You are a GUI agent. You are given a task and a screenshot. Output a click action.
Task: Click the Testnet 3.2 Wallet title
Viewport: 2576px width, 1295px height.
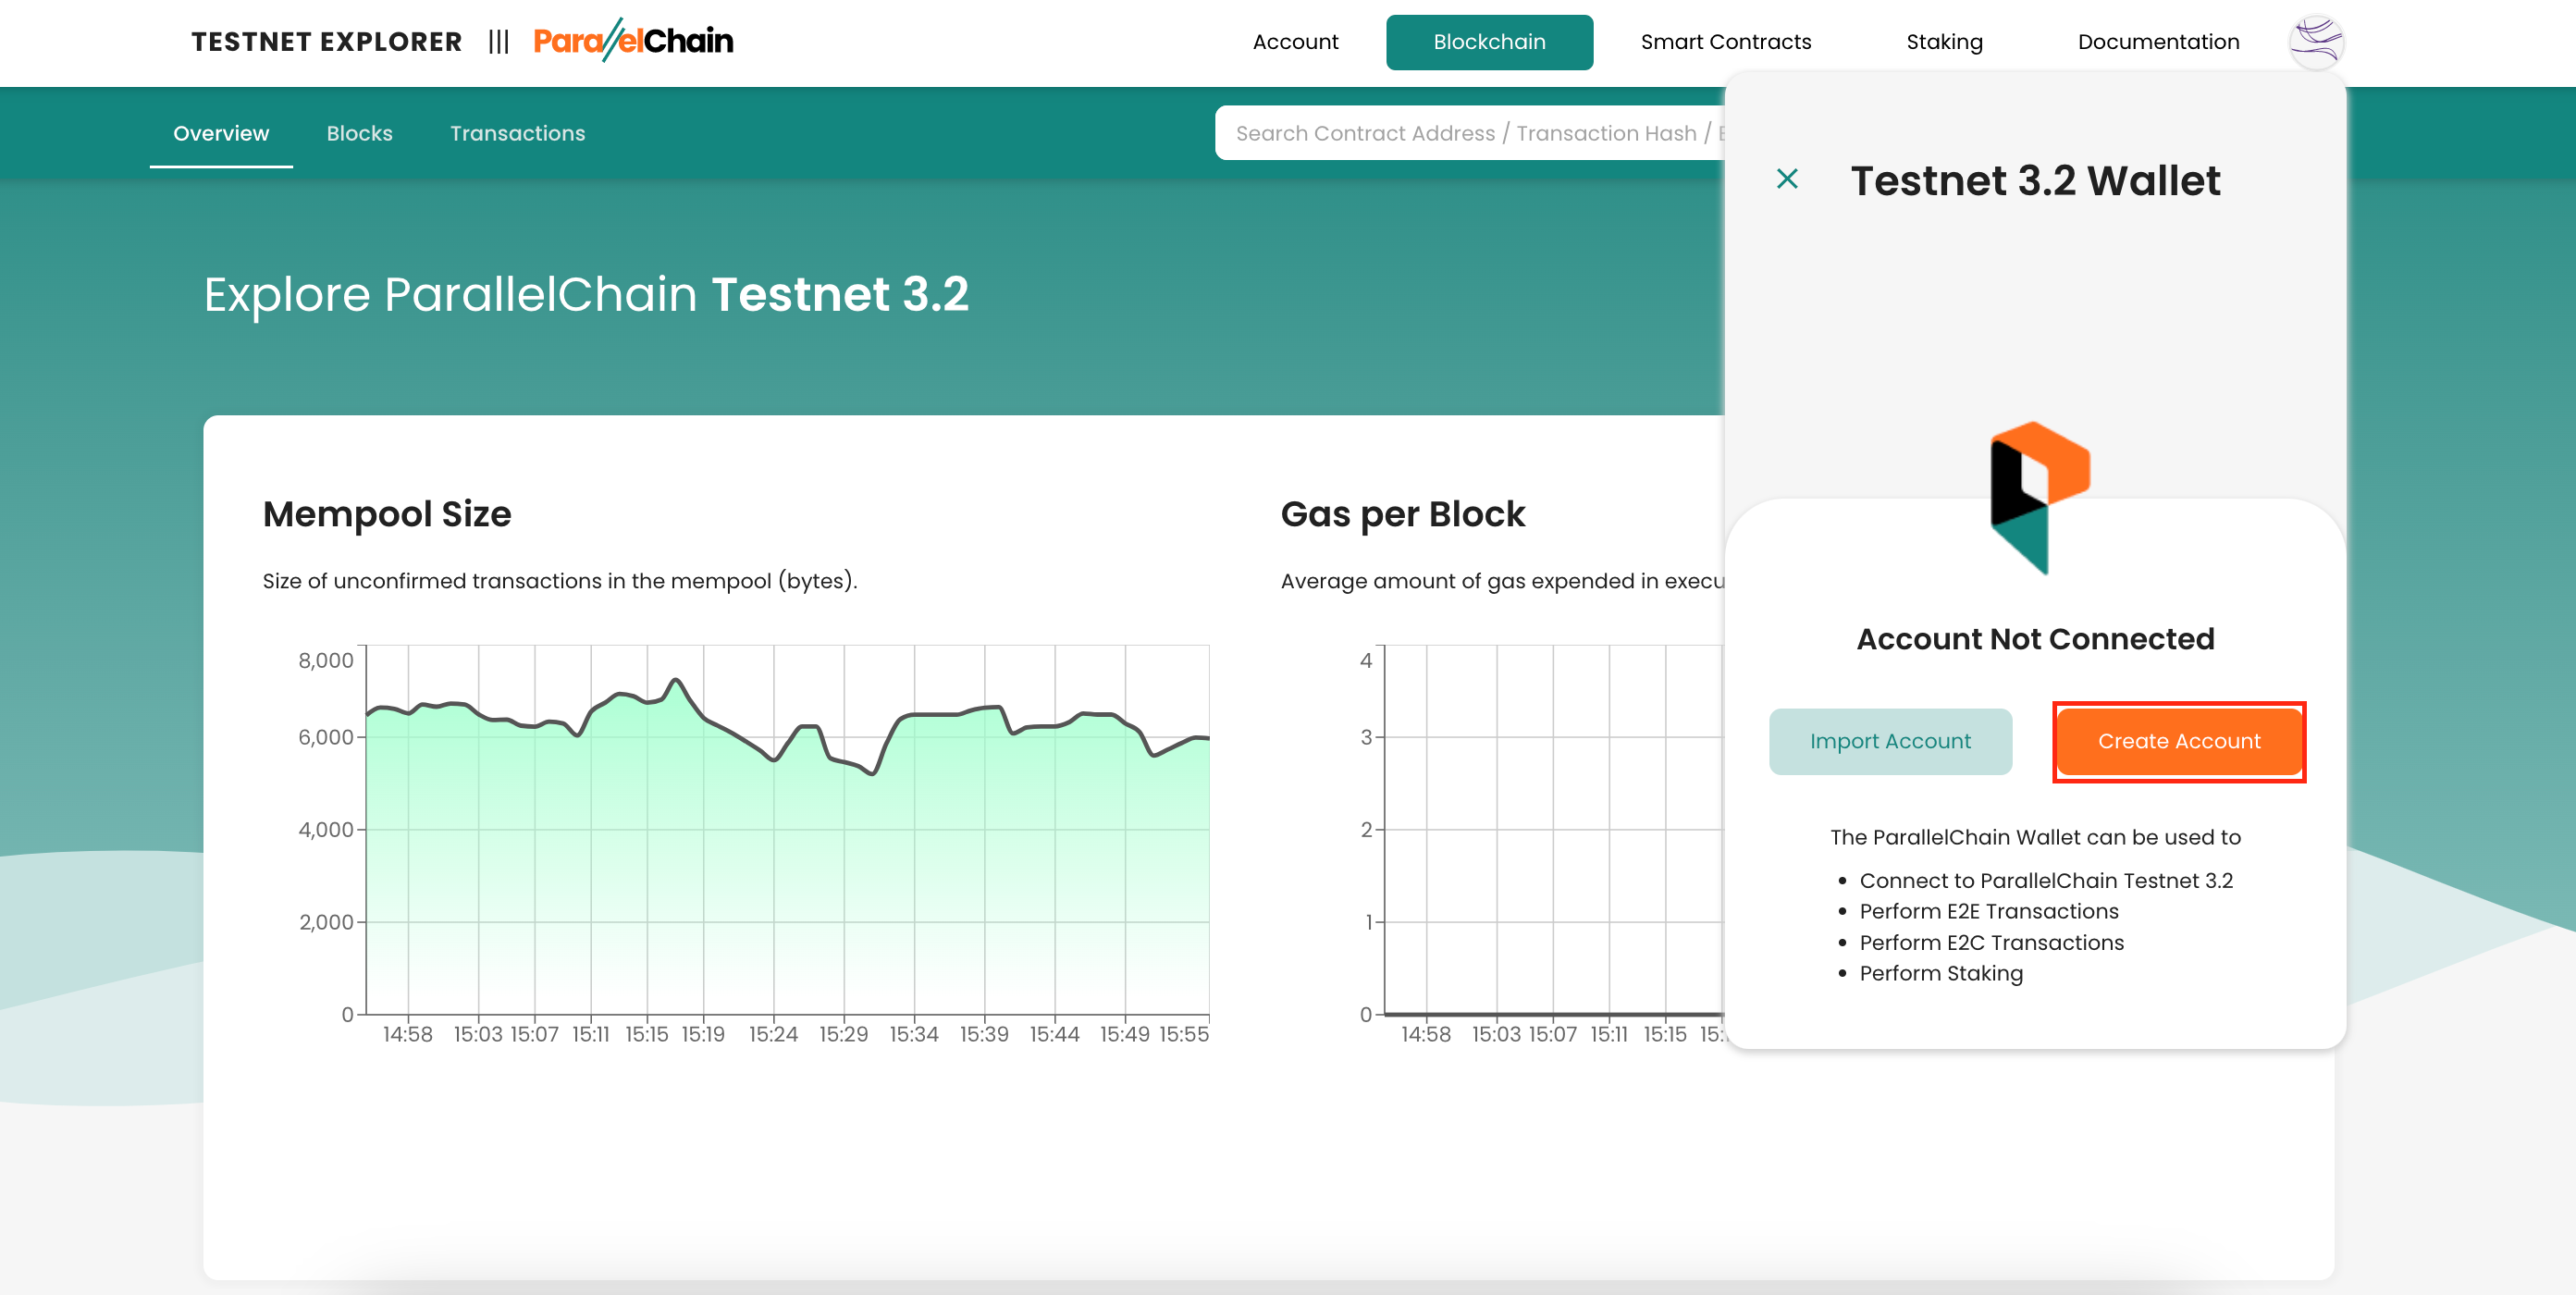(x=2035, y=180)
